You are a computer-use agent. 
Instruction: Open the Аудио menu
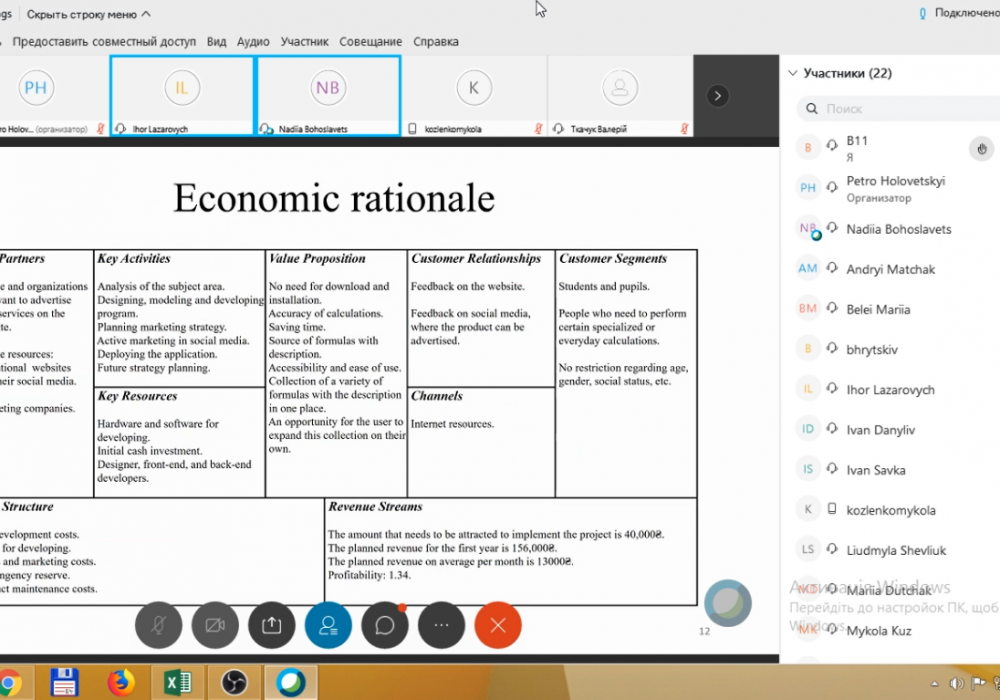pos(253,42)
